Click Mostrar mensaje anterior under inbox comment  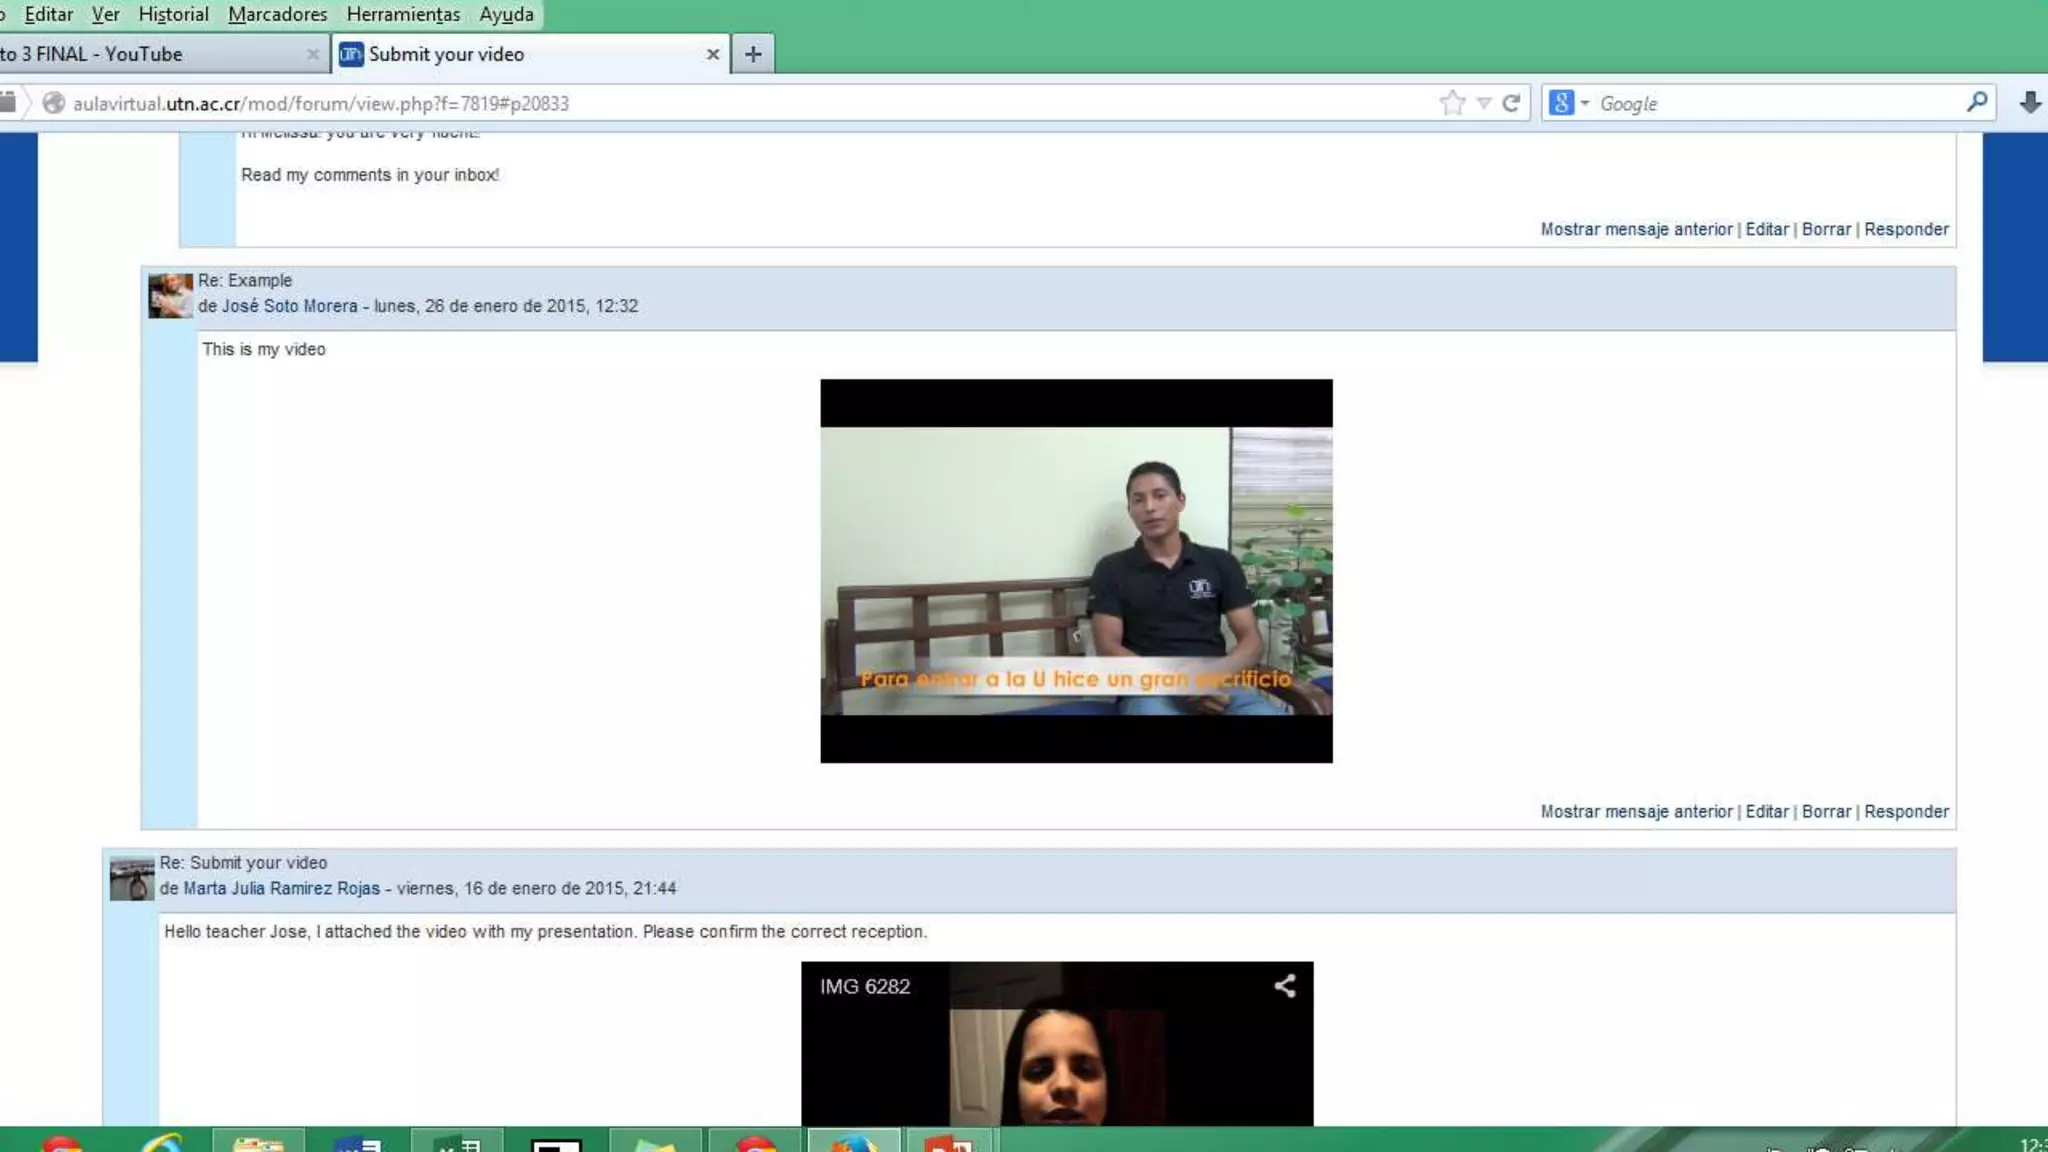pyautogui.click(x=1636, y=229)
